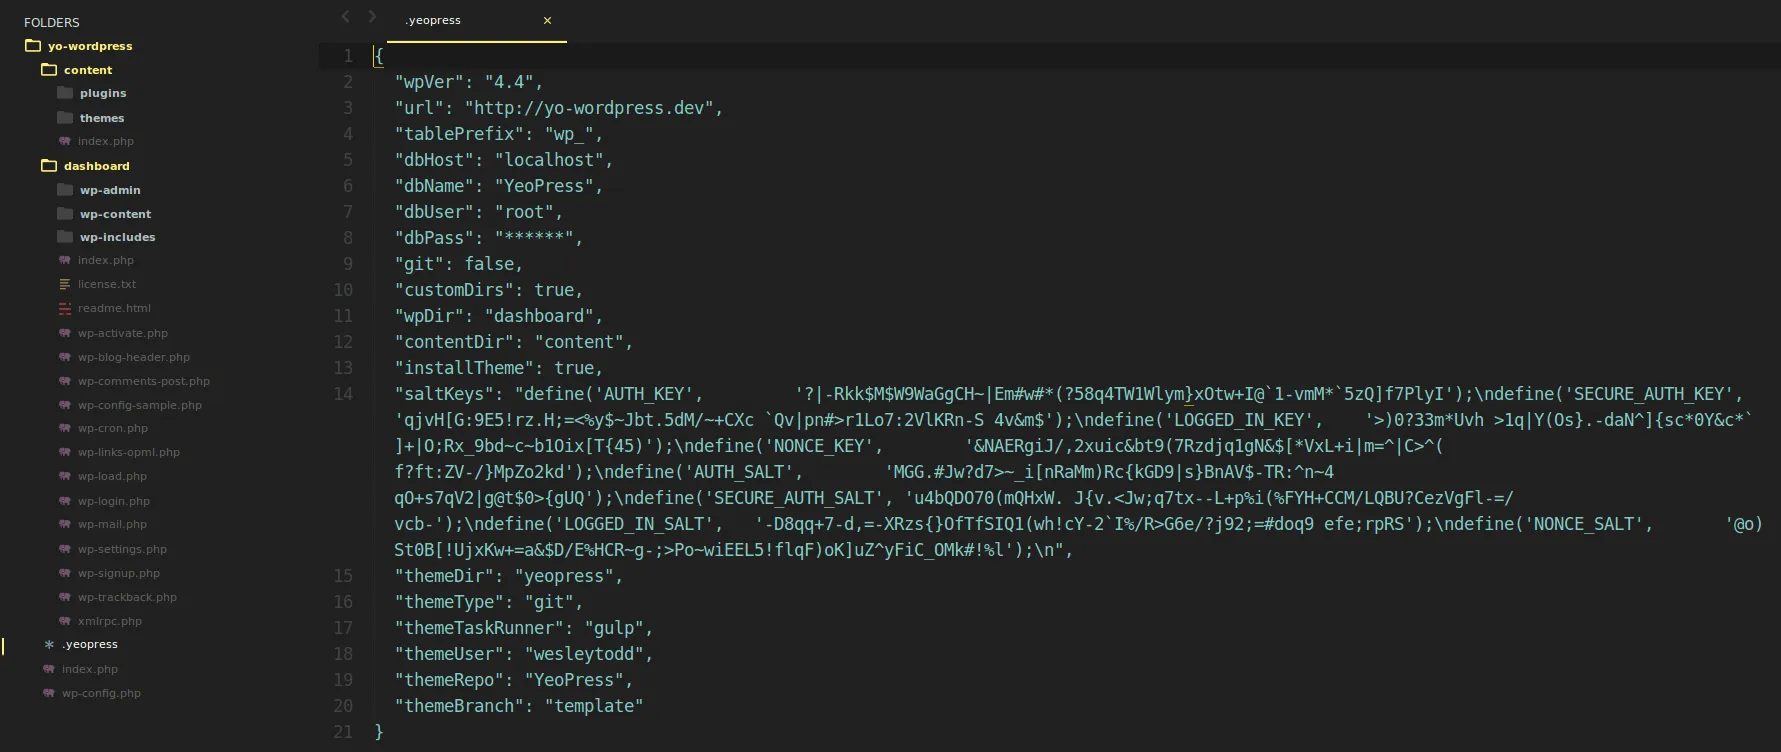Open wp-config.php file
The height and width of the screenshot is (752, 1781).
(101, 693)
